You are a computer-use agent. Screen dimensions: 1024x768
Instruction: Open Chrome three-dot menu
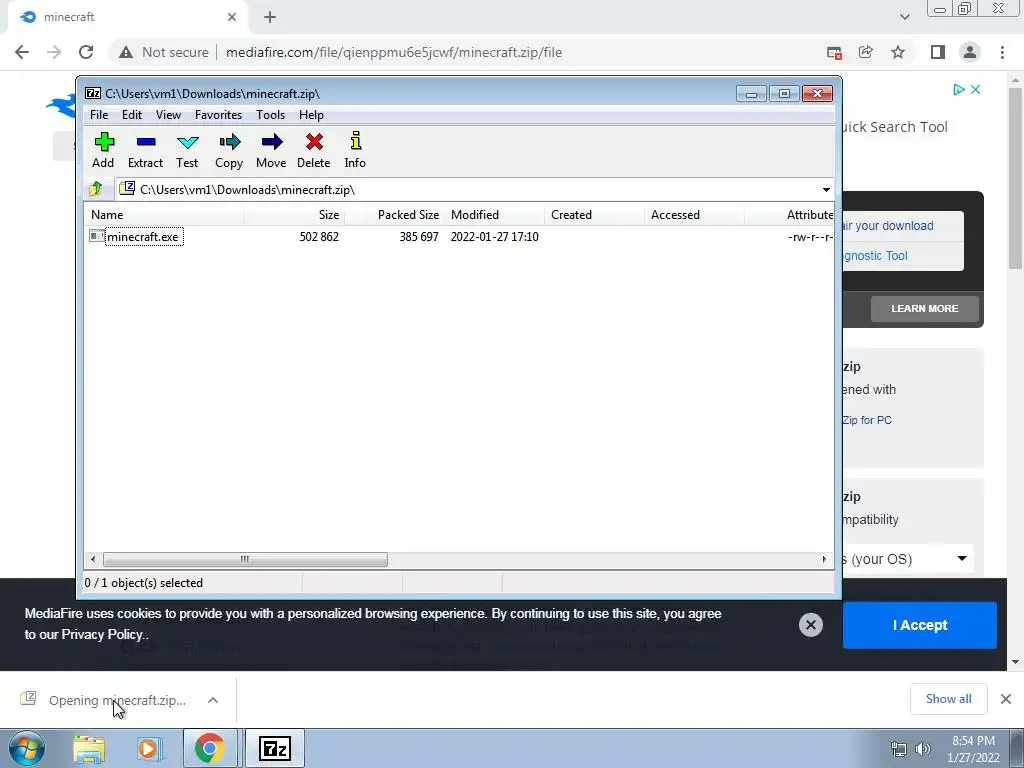(x=1002, y=52)
